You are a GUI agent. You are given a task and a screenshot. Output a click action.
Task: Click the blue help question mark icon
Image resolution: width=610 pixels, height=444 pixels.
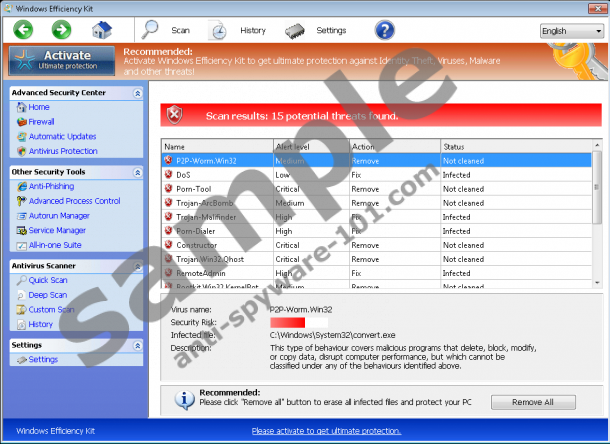point(382,30)
